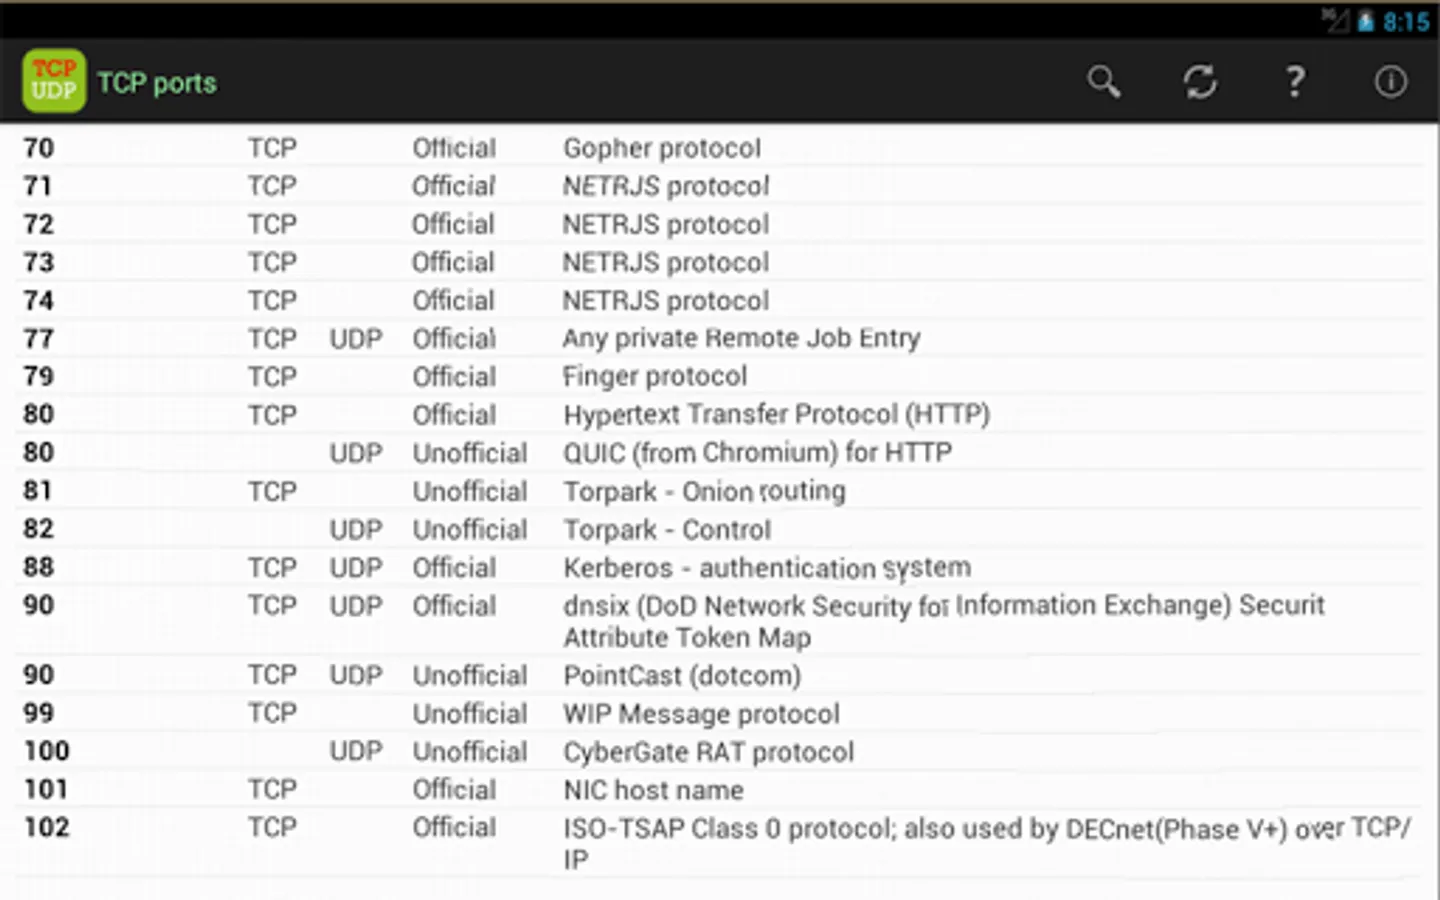The height and width of the screenshot is (900, 1440).
Task: Select the NIC host name row
Action: [x=653, y=789]
